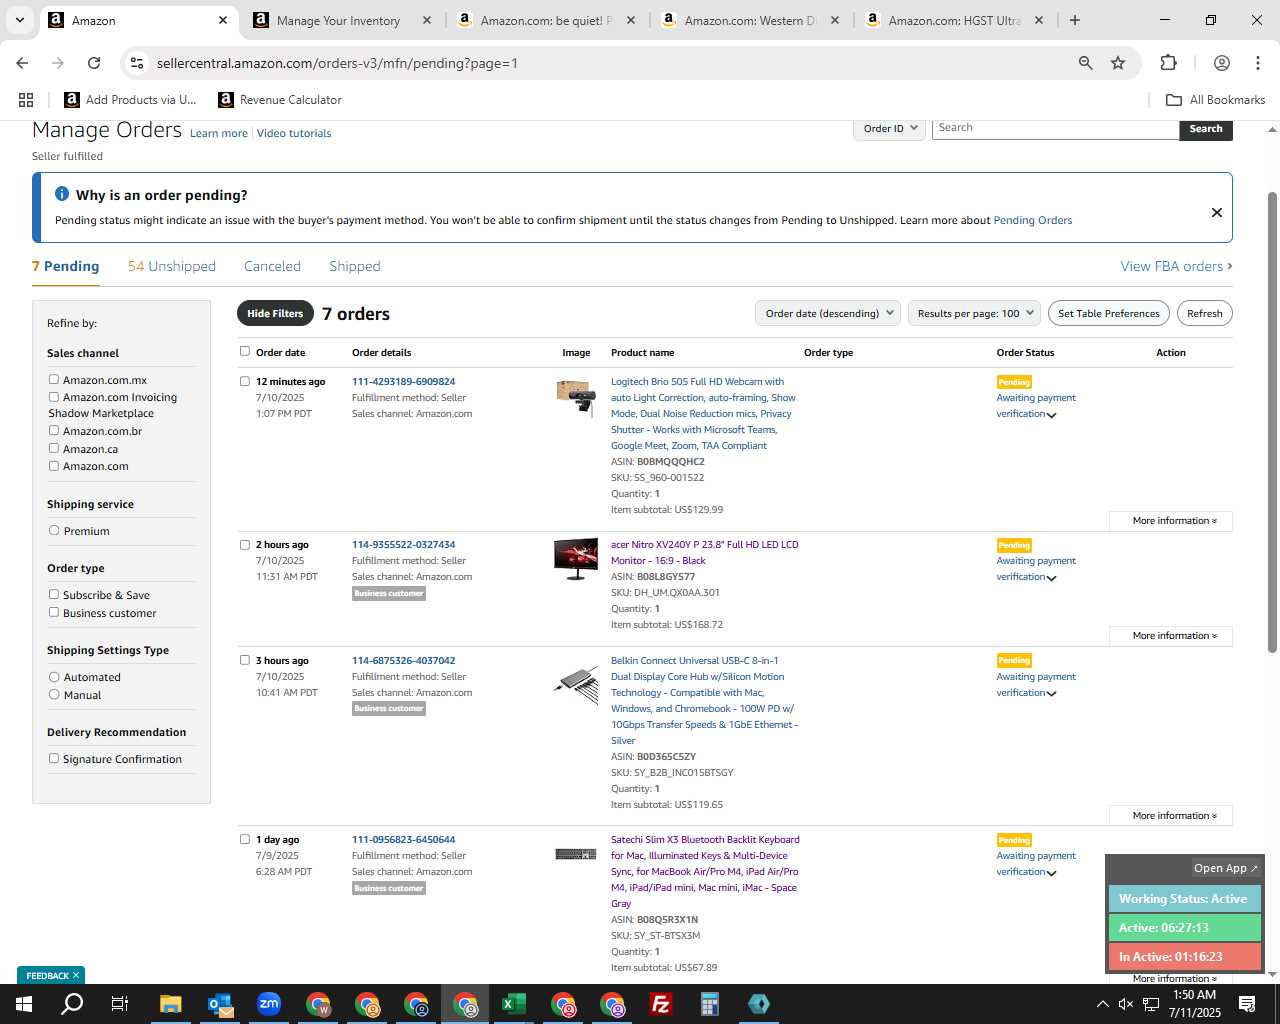
Task: Click Set Table Preferences button
Action: [1109, 313]
